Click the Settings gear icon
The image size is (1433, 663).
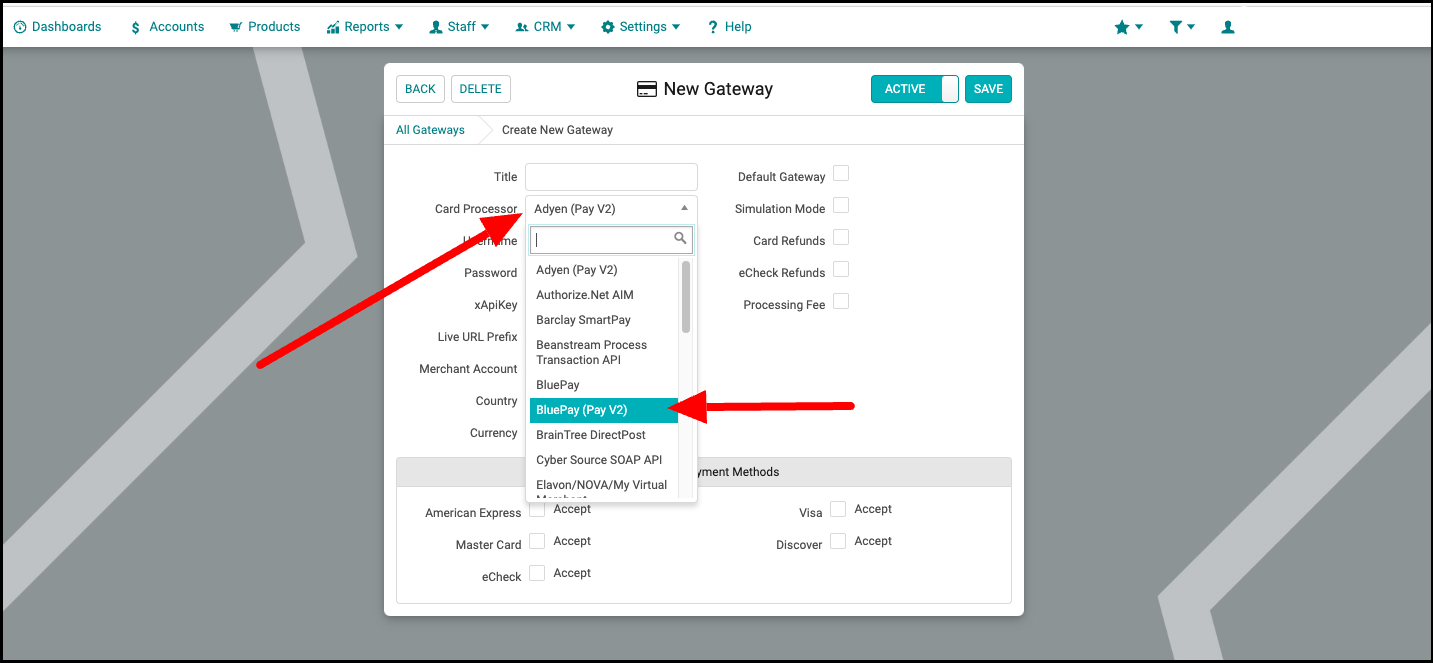pos(607,27)
